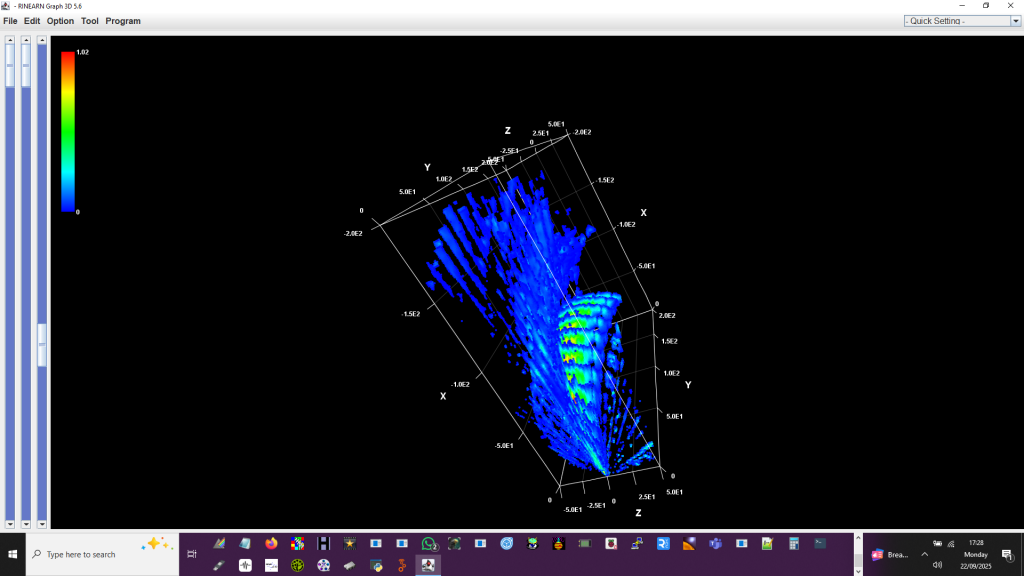The height and width of the screenshot is (576, 1024).
Task: Open the Calculator taskbar icon
Action: pyautogui.click(x=793, y=544)
